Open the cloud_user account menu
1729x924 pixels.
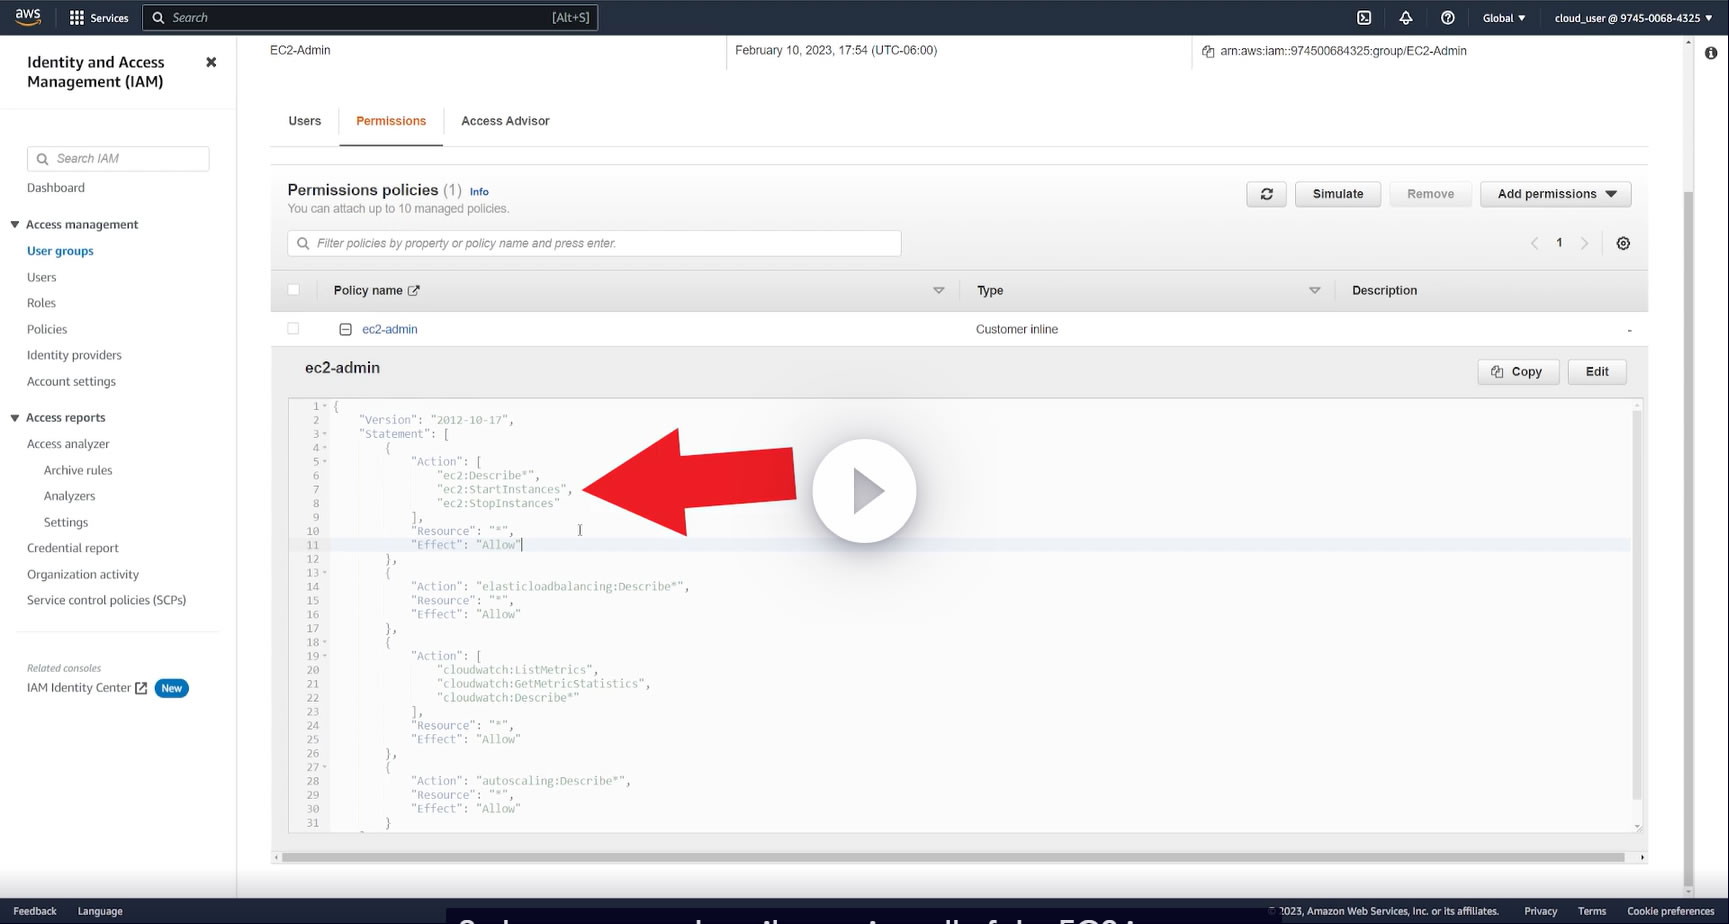click(1633, 18)
